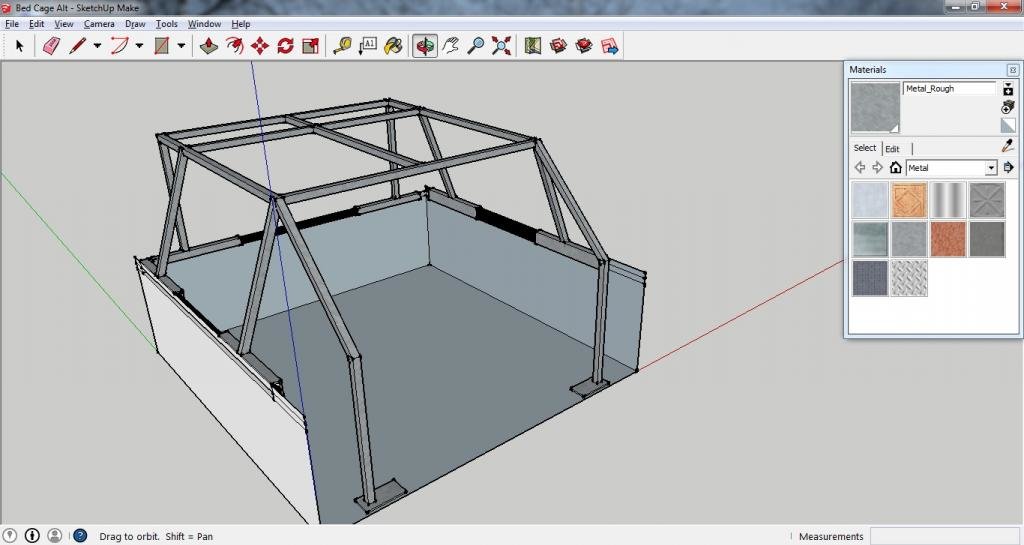Select the arrow Select tool
The image size is (1024, 545).
[19, 46]
